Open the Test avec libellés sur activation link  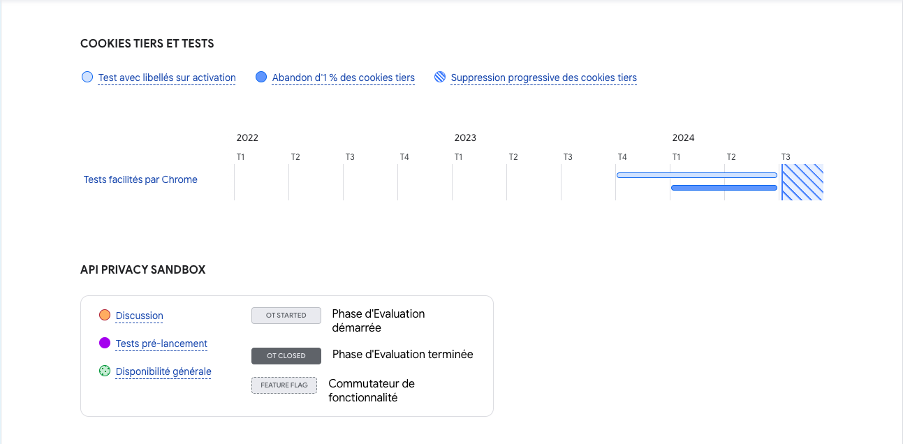[167, 78]
